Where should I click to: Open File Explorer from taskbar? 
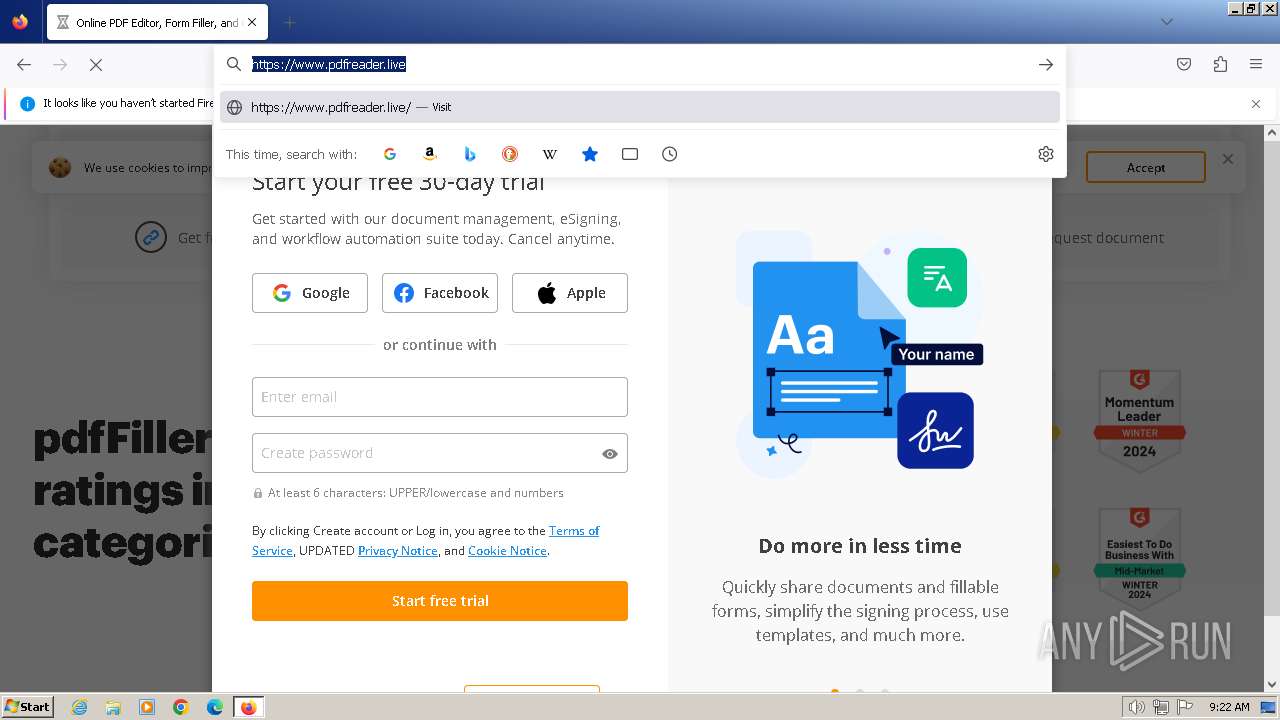pos(113,707)
